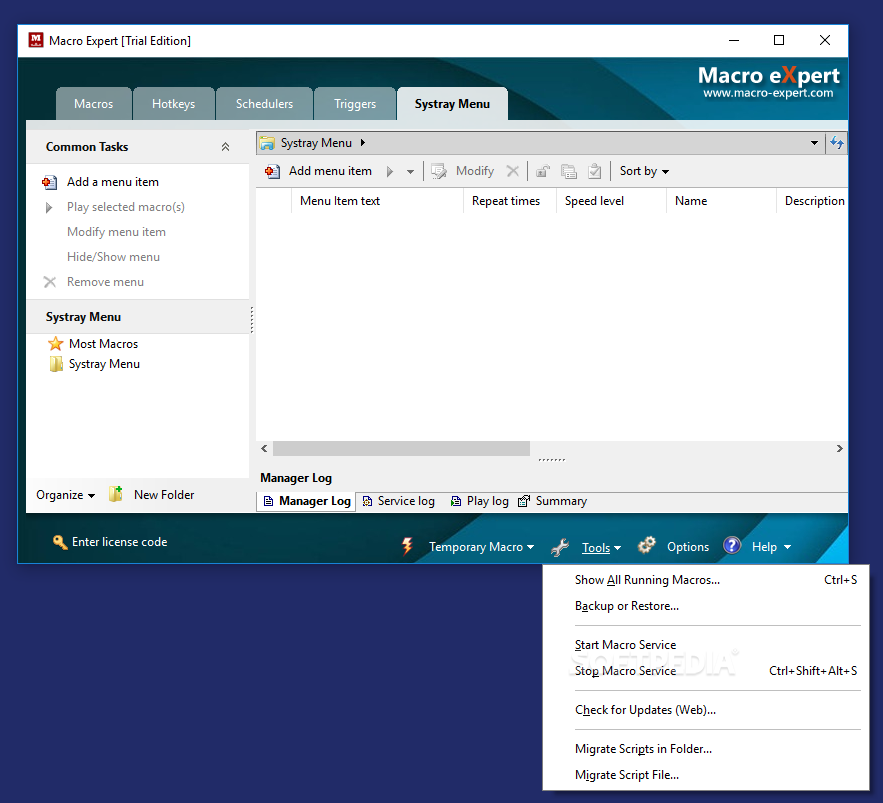This screenshot has width=883, height=803.
Task: Click the folder icon in Systray Menu path bar
Action: click(267, 143)
